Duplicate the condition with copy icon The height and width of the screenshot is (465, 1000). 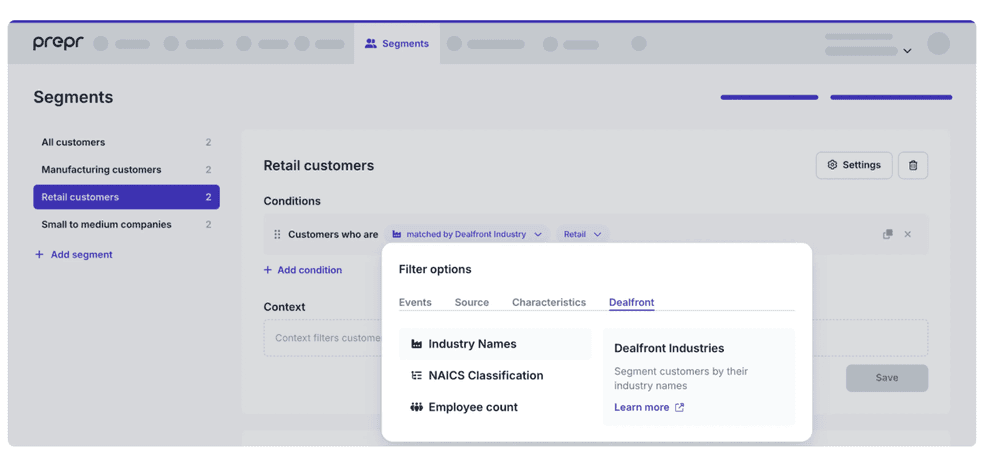click(887, 235)
